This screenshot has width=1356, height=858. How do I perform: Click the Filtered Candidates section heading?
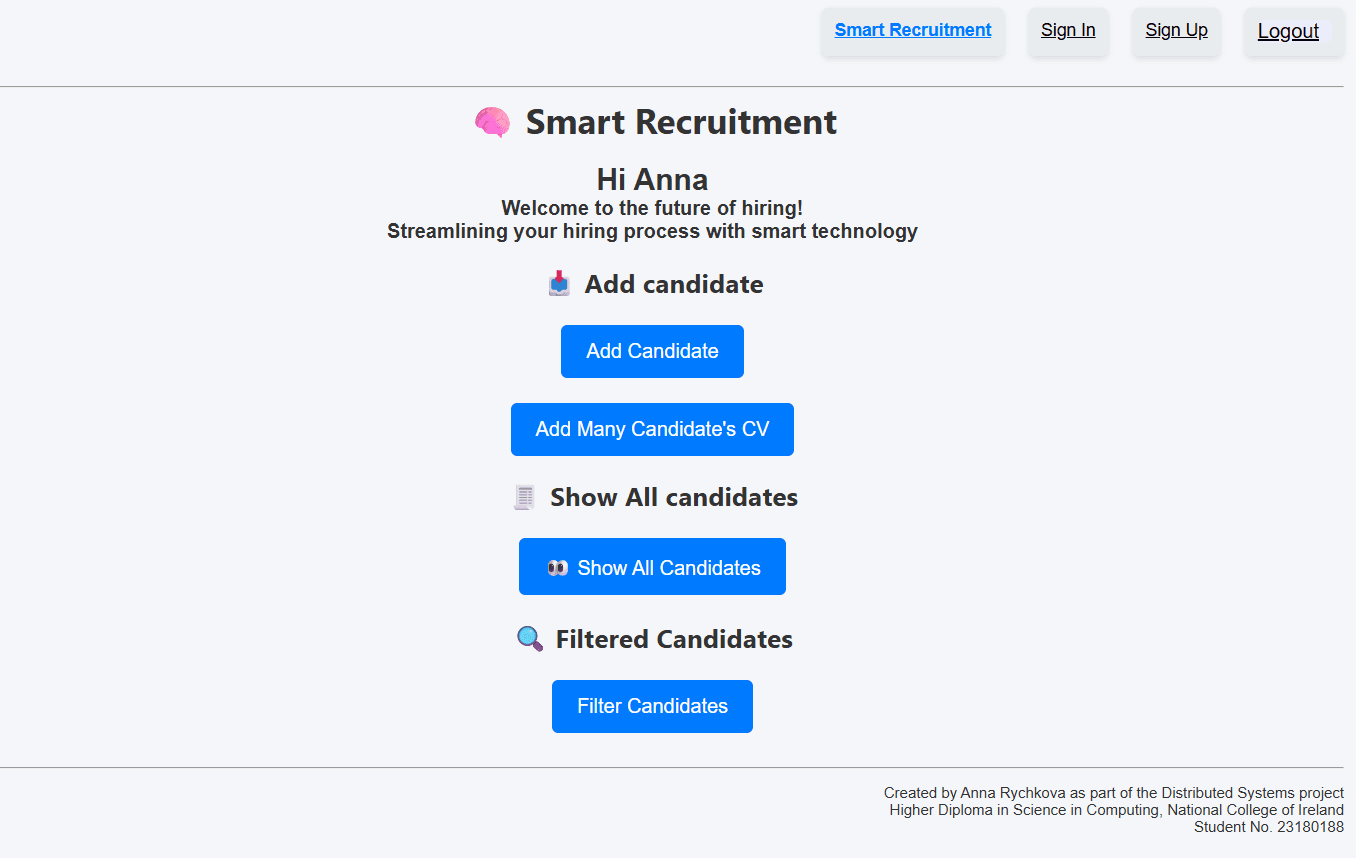pos(673,639)
